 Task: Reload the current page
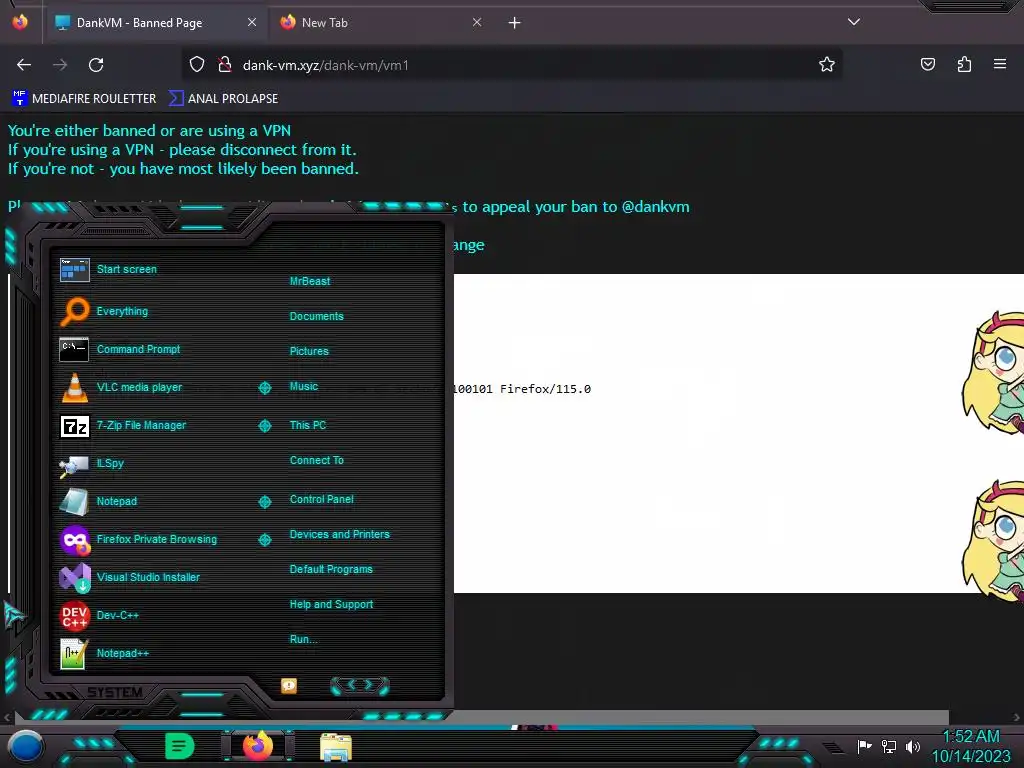pos(96,65)
